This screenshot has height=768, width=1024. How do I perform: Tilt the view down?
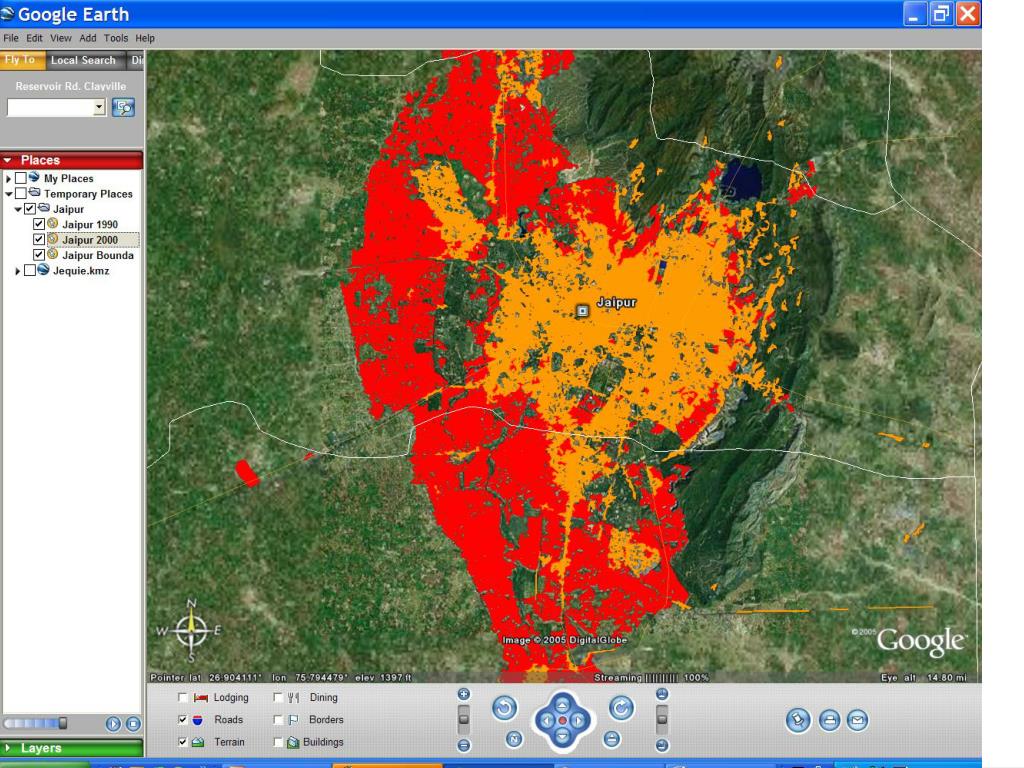662,744
